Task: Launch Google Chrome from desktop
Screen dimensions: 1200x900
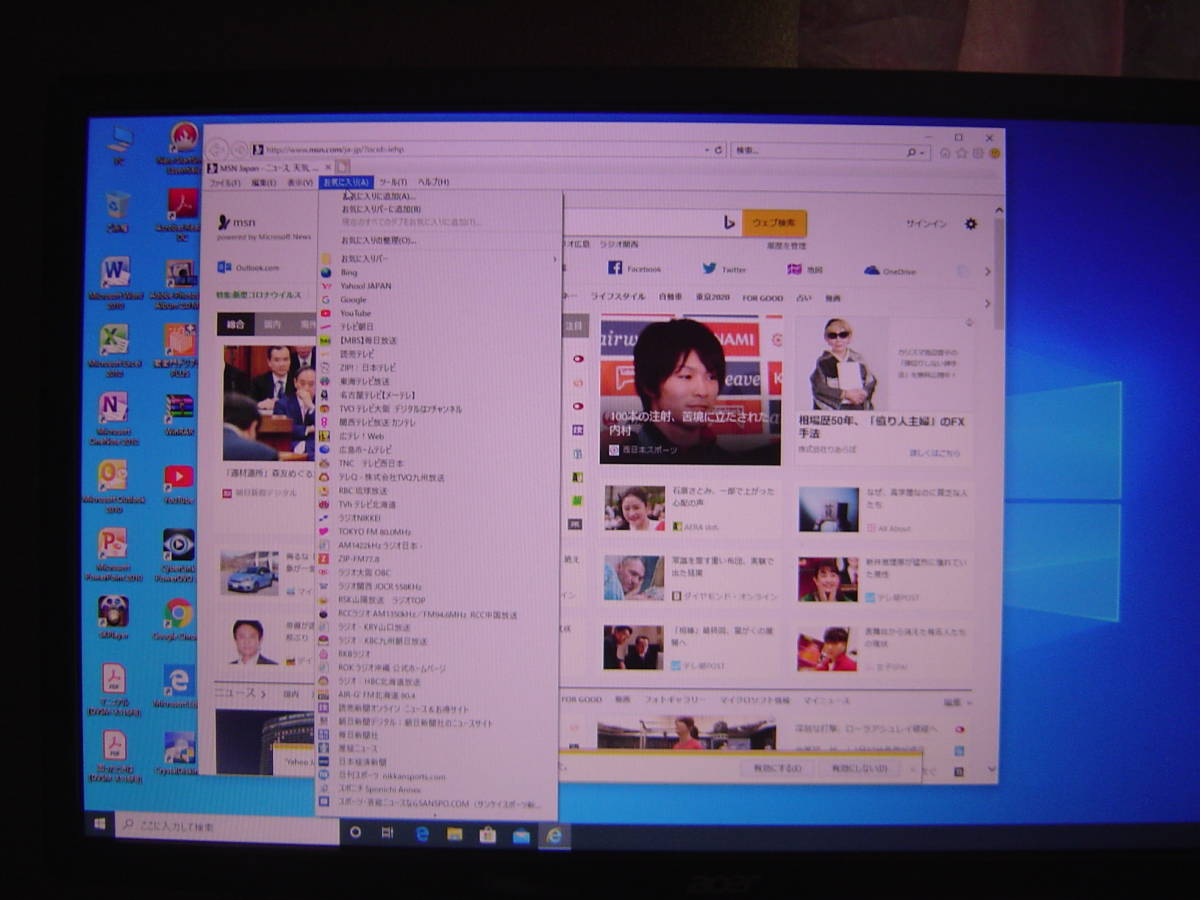Action: pyautogui.click(x=179, y=619)
